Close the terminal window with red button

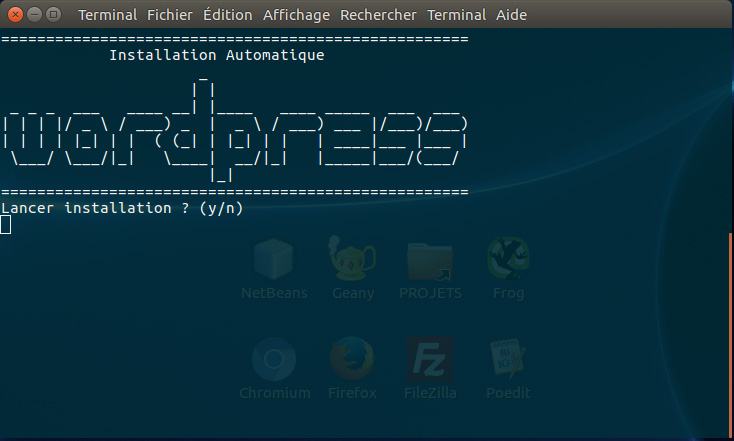pyautogui.click(x=15, y=15)
